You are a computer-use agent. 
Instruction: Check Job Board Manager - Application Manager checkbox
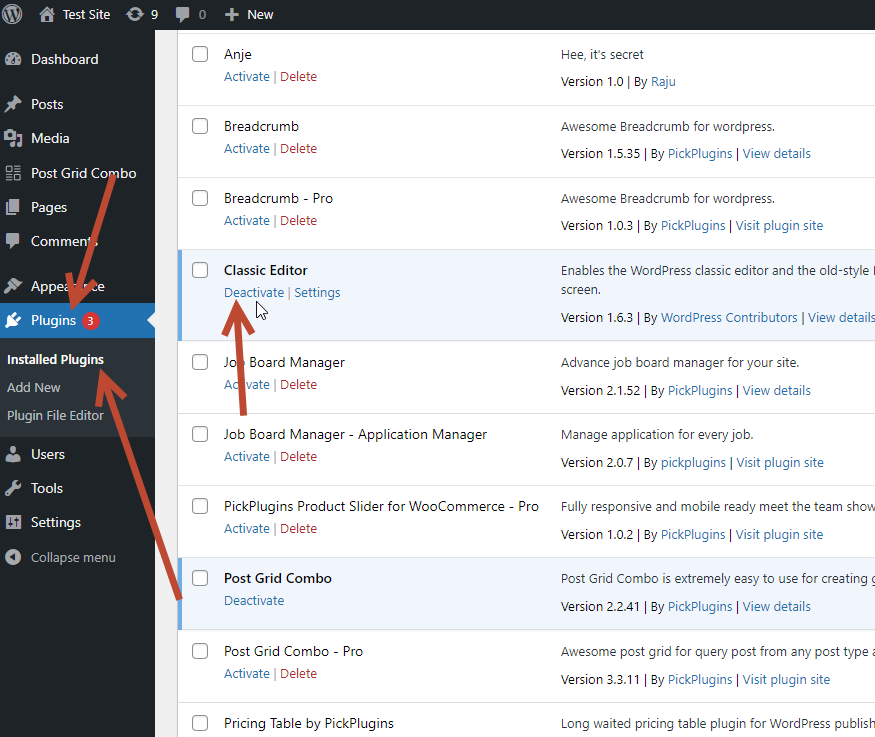[x=200, y=434]
